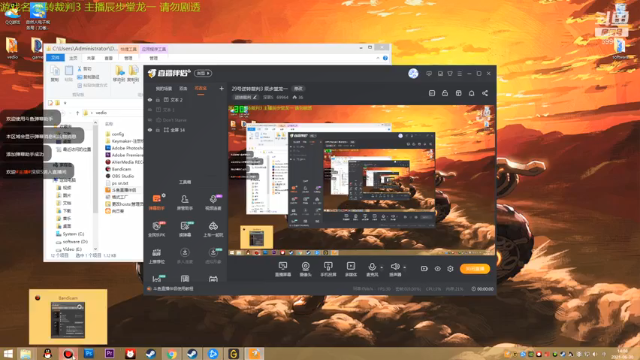This screenshot has width=640, height=360.
Task: Expand the speaker dropdown arrow
Action: pyautogui.click(x=404, y=268)
